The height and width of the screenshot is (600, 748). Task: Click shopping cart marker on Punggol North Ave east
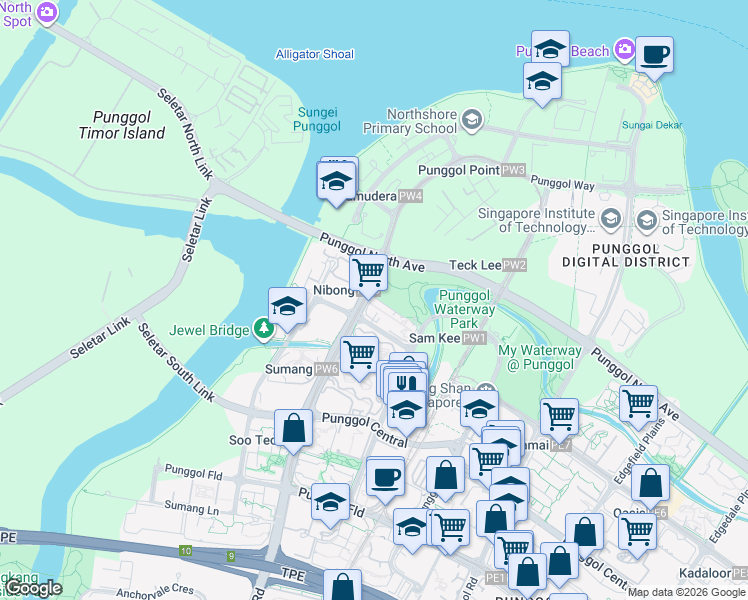click(x=638, y=406)
